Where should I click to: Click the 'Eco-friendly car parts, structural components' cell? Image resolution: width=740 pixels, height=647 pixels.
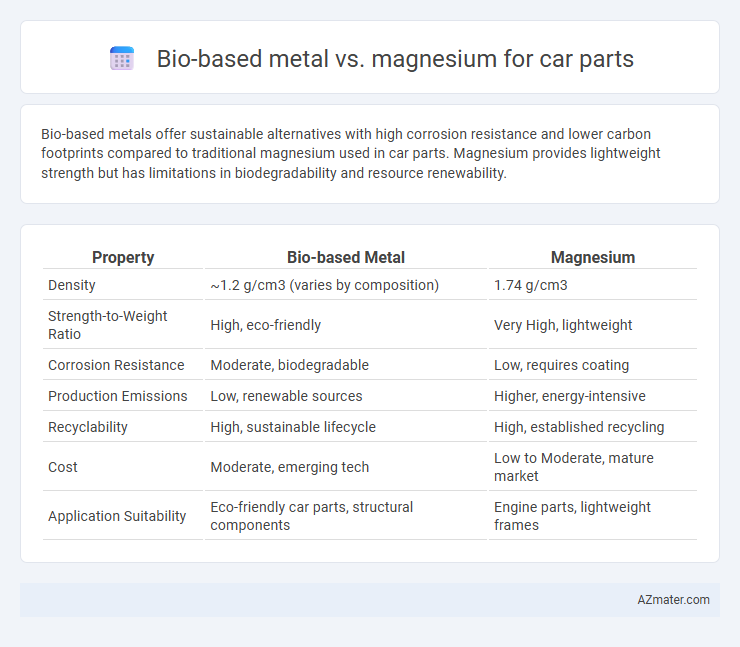point(311,516)
